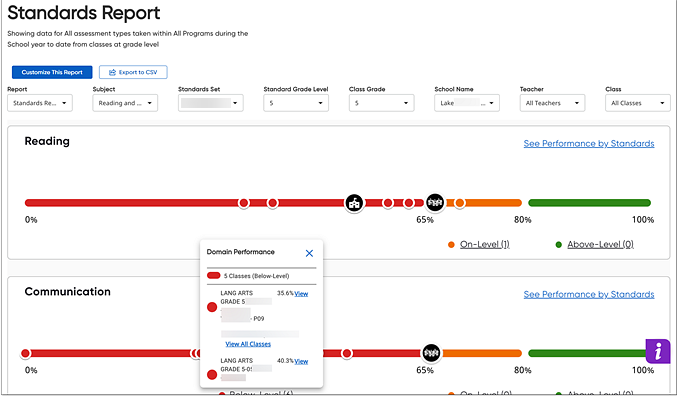Image resolution: width=677 pixels, height=396 pixels.
Task: Expand the School Name dropdown
Action: (467, 103)
